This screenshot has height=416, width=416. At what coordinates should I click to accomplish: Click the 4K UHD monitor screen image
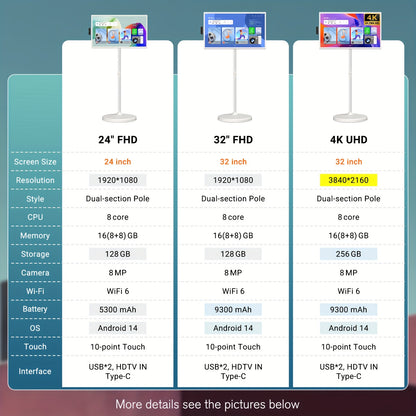[350, 30]
